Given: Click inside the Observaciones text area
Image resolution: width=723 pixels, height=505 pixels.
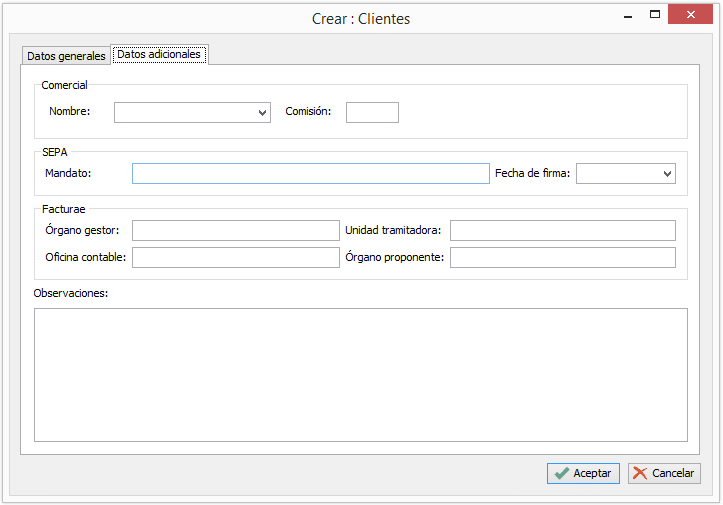Looking at the screenshot, I should 360,374.
